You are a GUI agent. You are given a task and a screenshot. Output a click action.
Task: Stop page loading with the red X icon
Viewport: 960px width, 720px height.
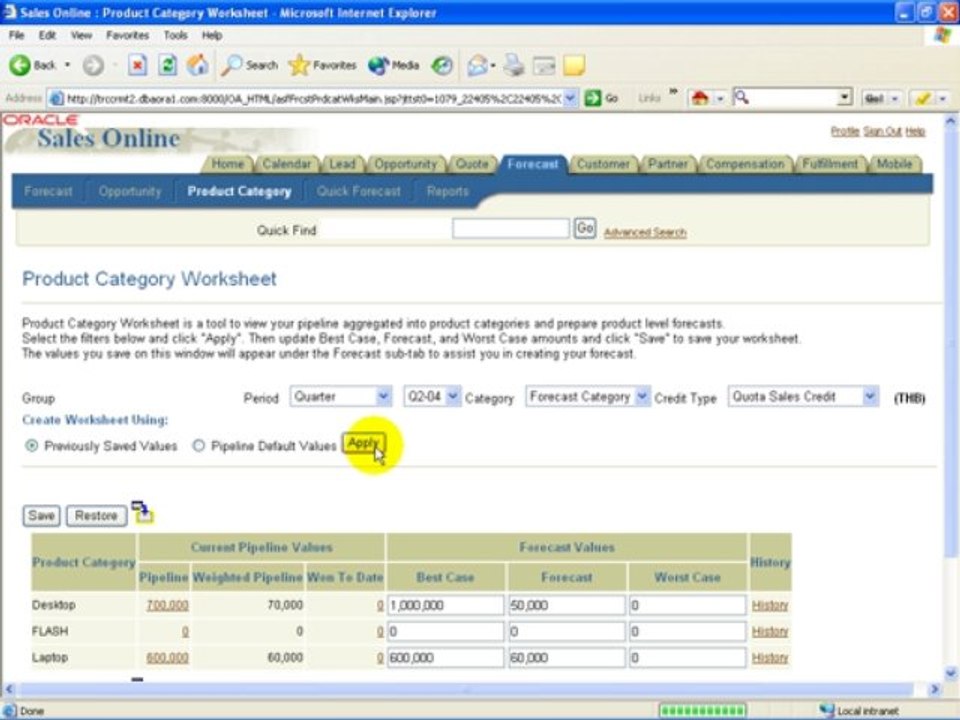click(138, 65)
